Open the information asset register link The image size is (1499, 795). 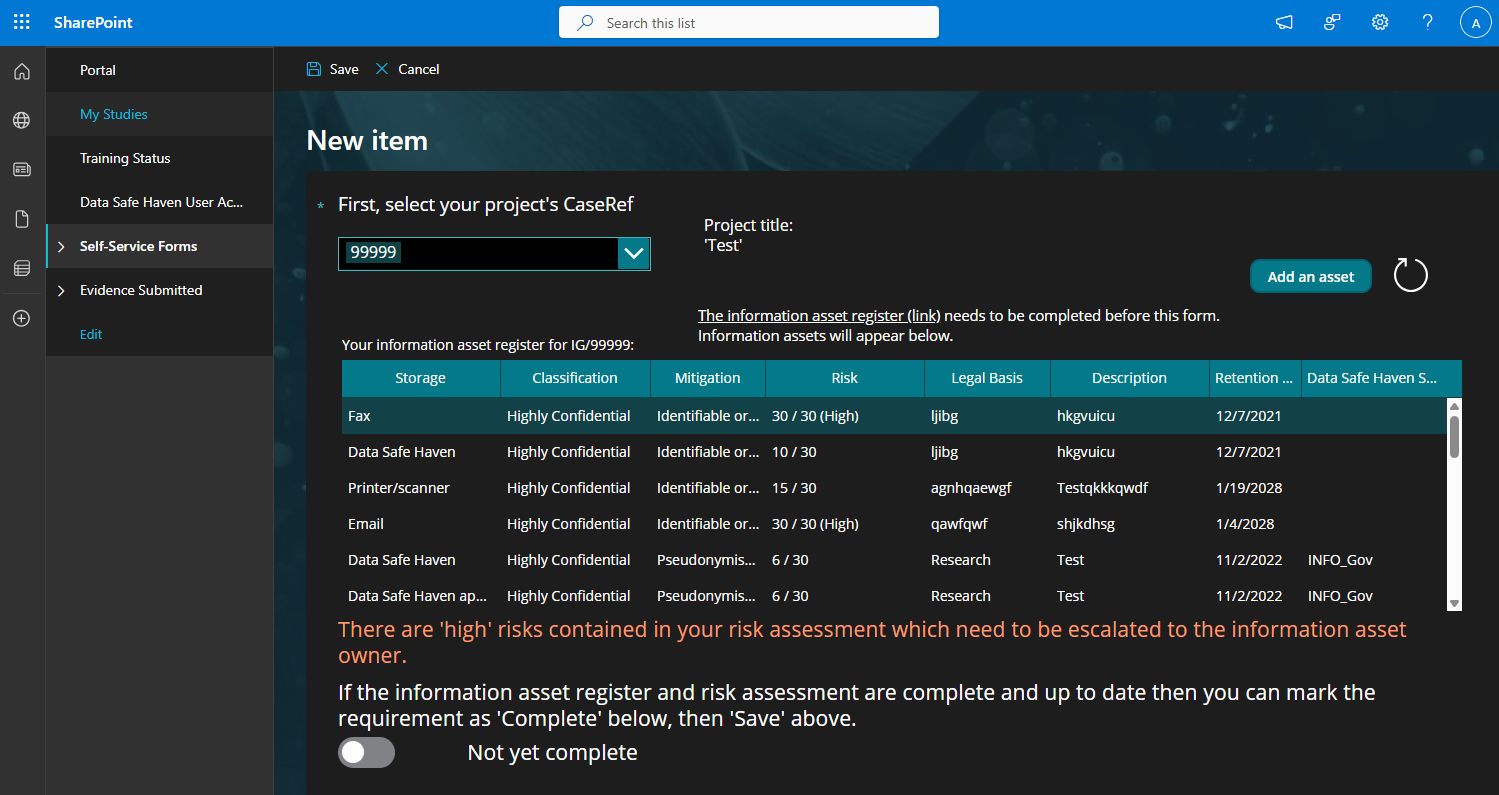(x=819, y=315)
